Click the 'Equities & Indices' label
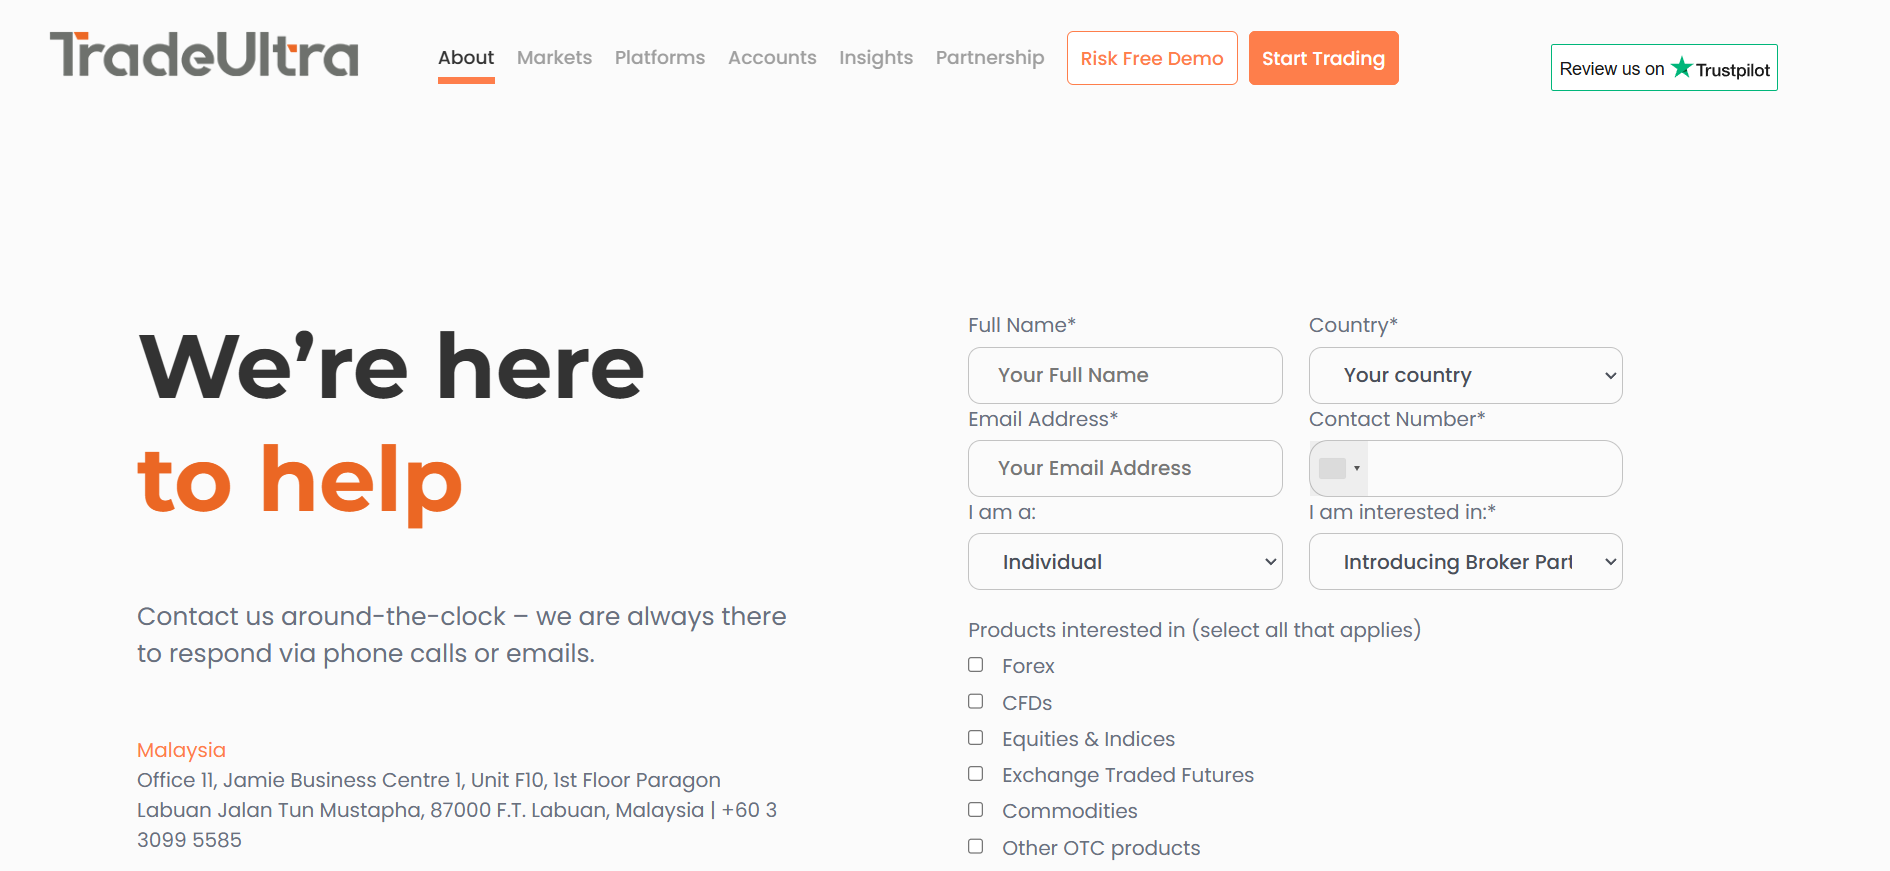The width and height of the screenshot is (1890, 871). click(x=1088, y=739)
